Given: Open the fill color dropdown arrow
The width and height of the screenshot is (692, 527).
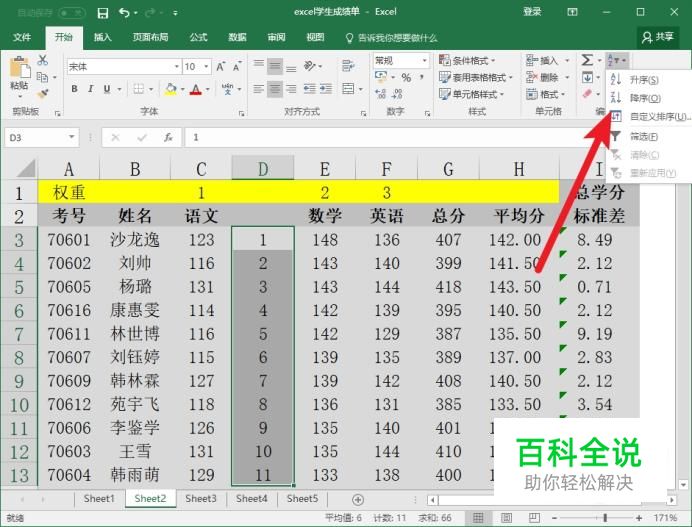Looking at the screenshot, I should [183, 90].
